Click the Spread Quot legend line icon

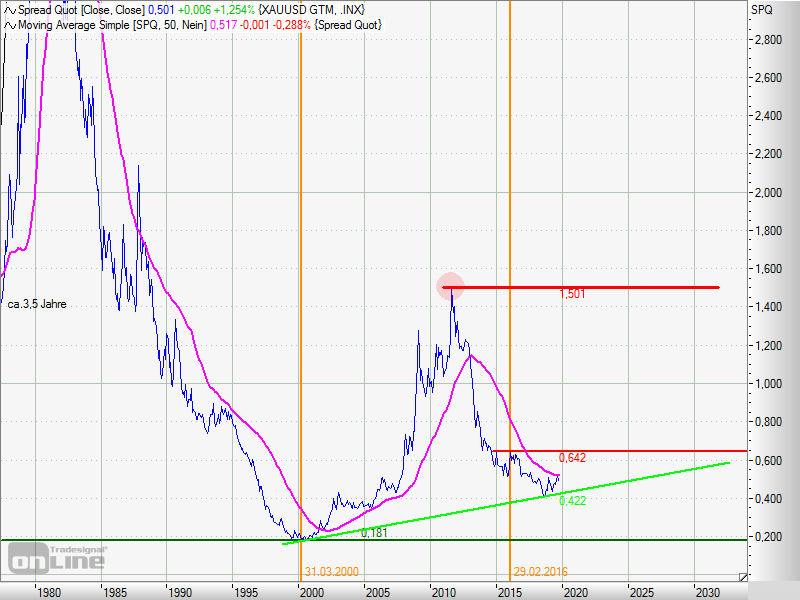[10, 10]
